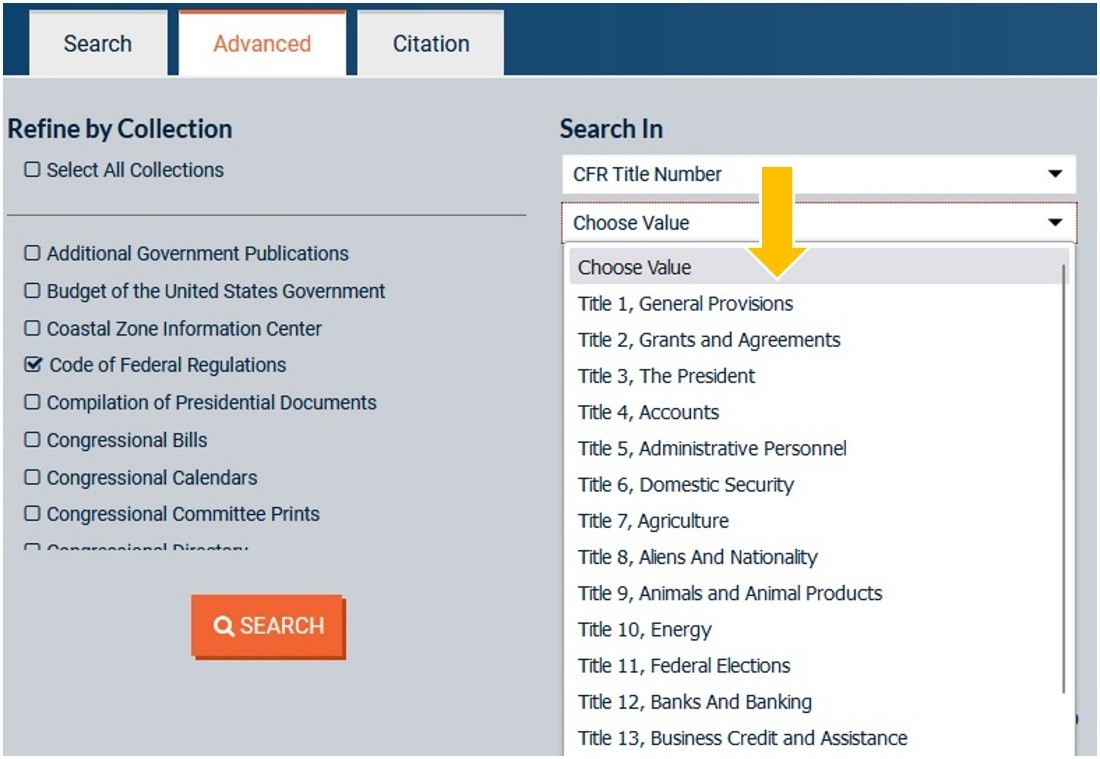Screen dimensions: 1100x759
Task: Check Coastal Zone Information Center
Action: pos(36,328)
